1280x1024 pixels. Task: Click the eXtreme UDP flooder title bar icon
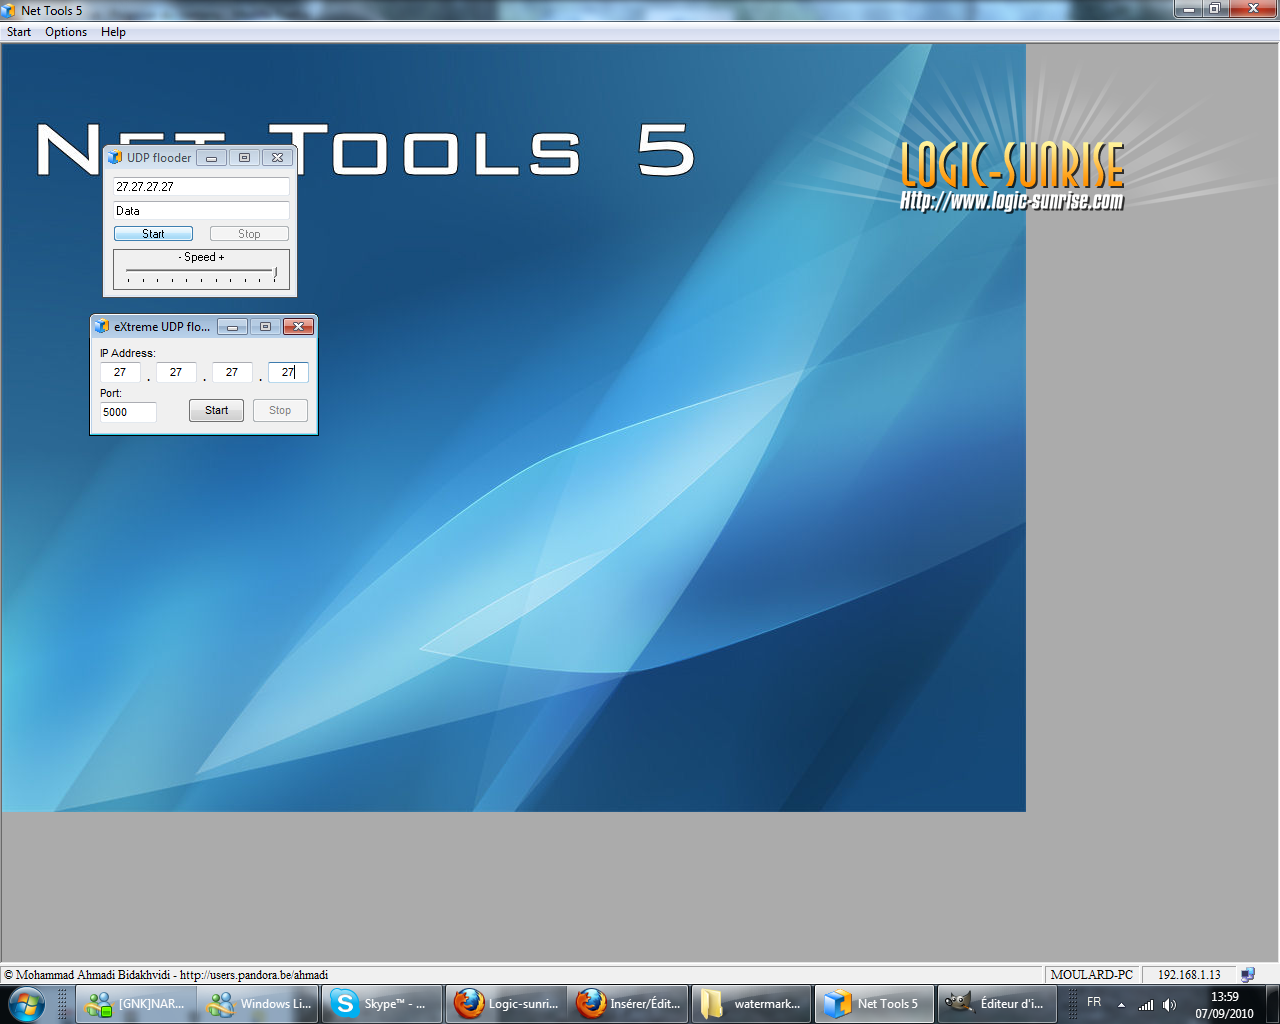pyautogui.click(x=101, y=326)
